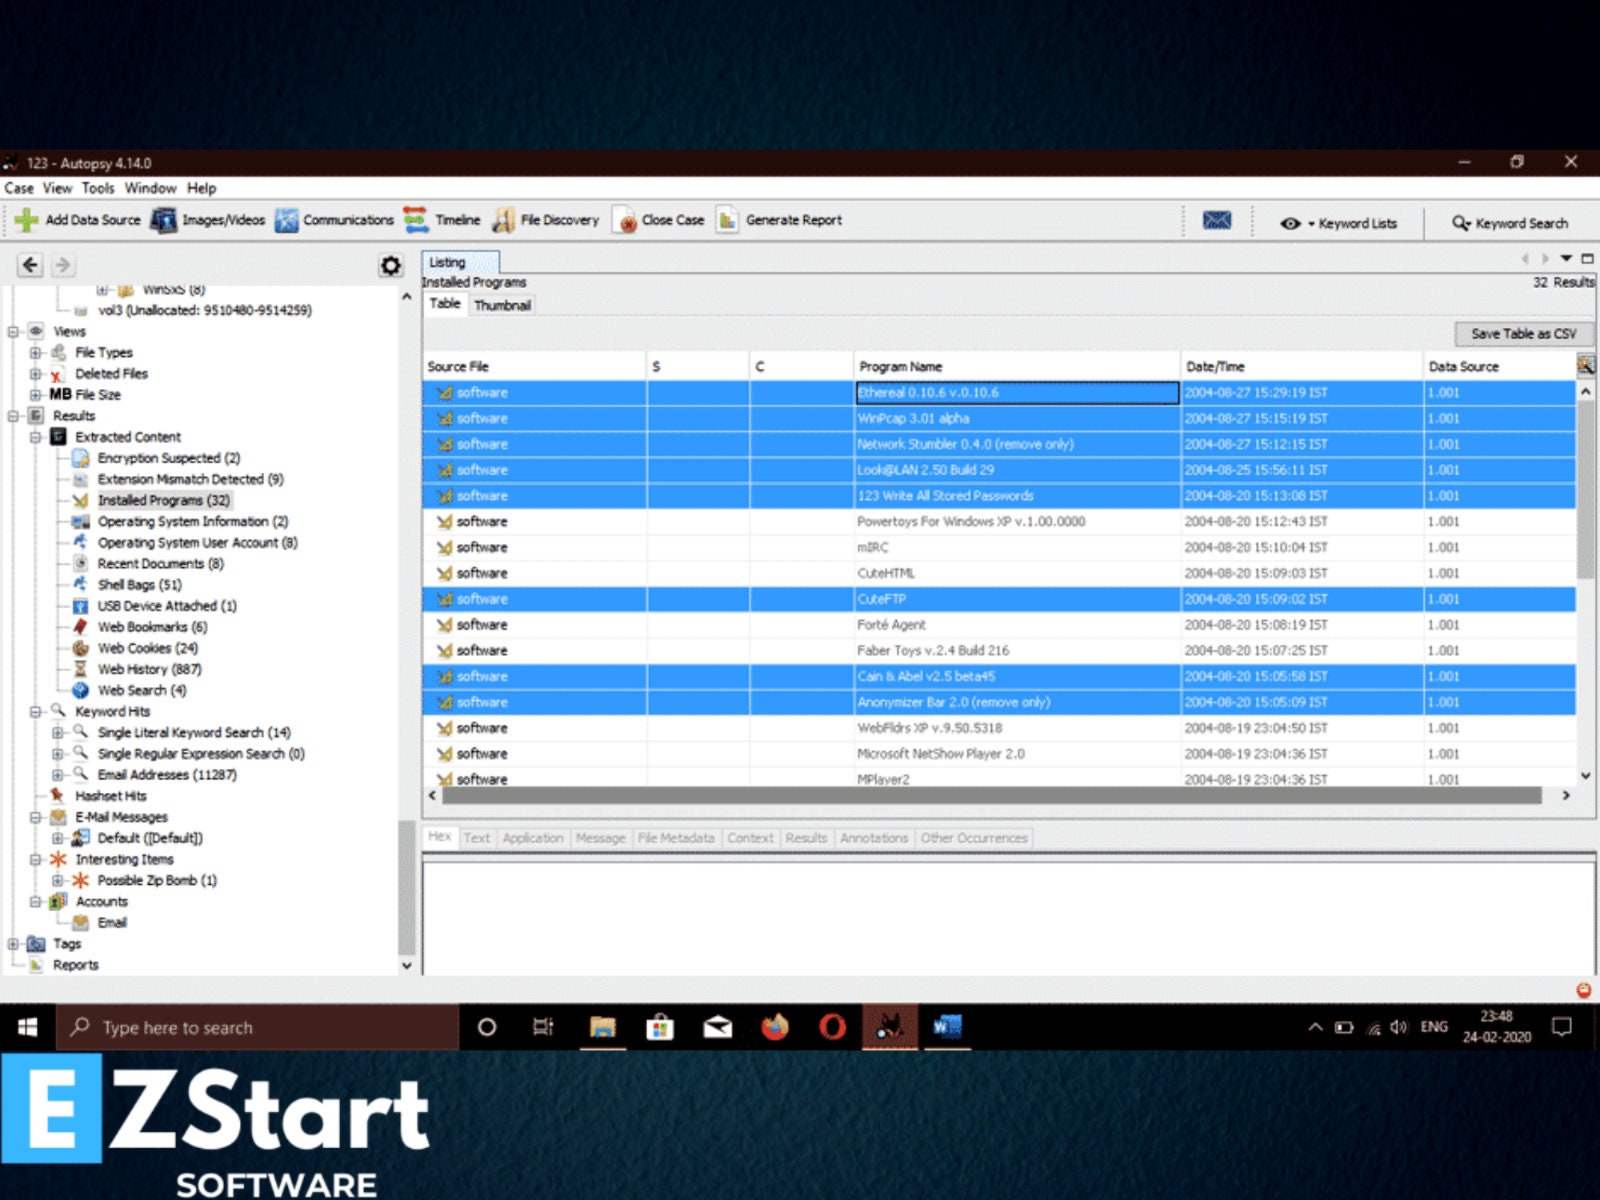Open the Communications visualization tool
The width and height of the screenshot is (1600, 1200).
pyautogui.click(x=286, y=220)
